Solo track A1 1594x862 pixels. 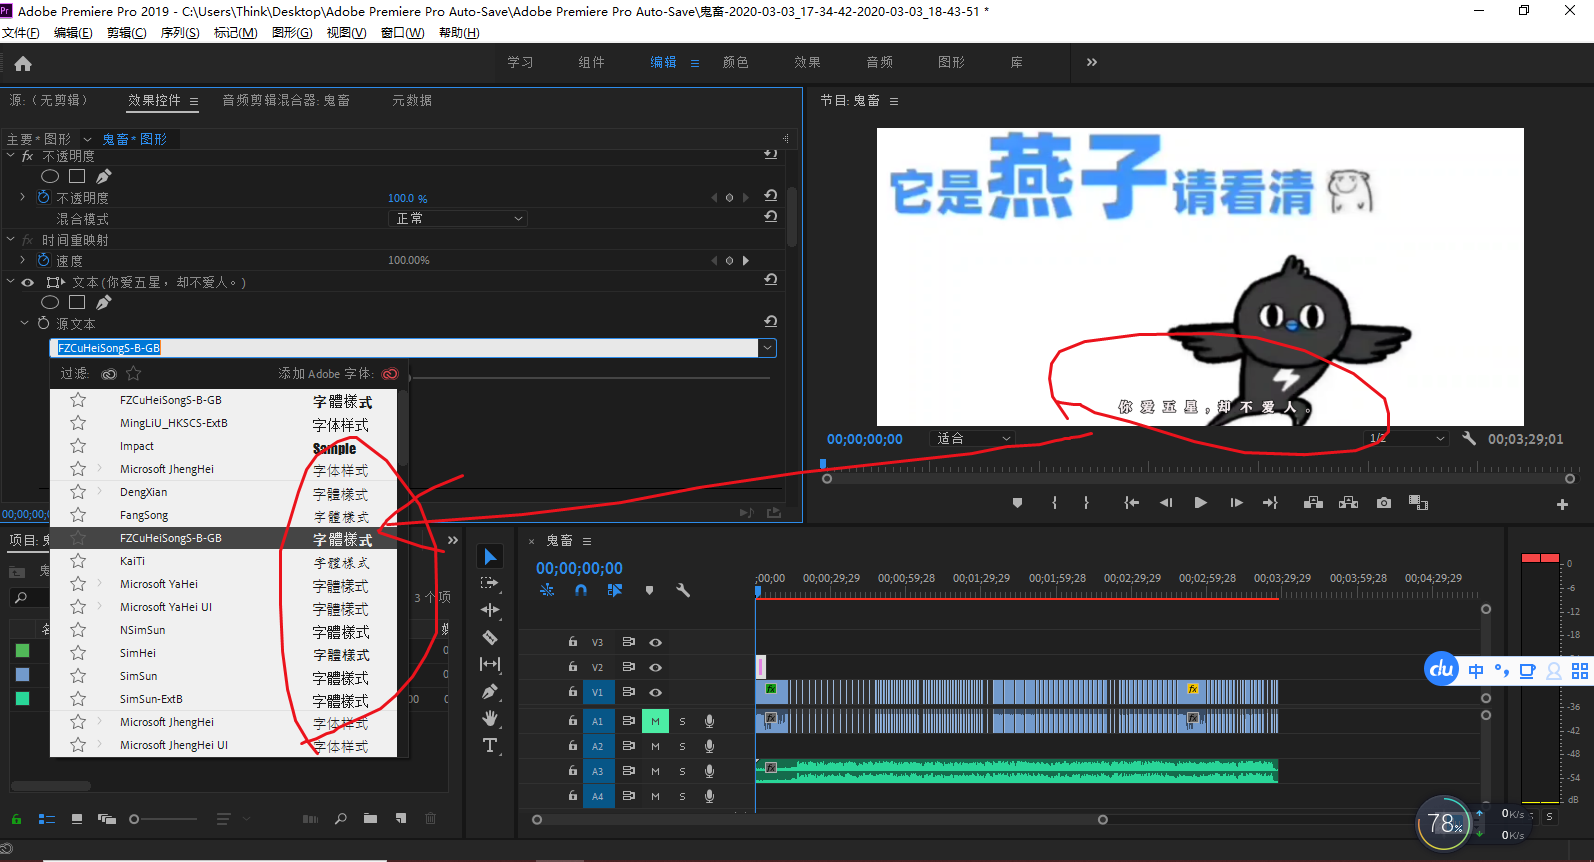pos(683,721)
